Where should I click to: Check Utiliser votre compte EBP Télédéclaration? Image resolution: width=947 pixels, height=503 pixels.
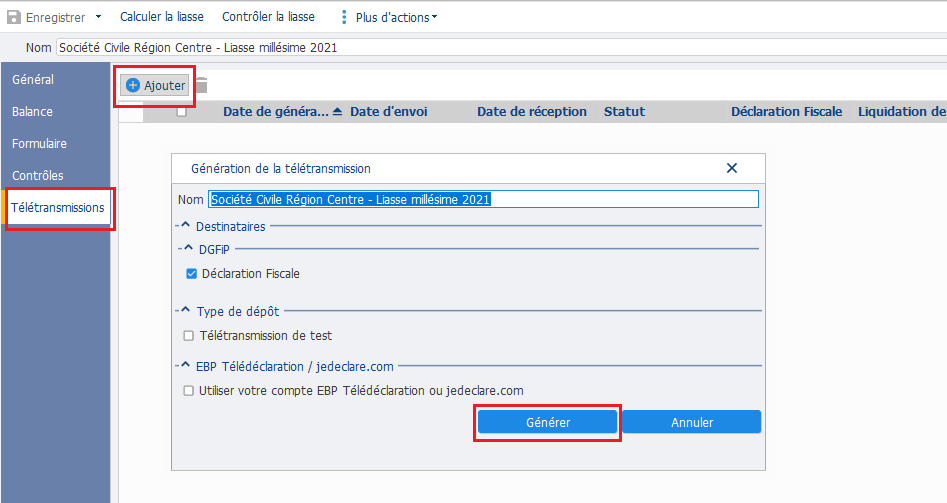click(189, 391)
